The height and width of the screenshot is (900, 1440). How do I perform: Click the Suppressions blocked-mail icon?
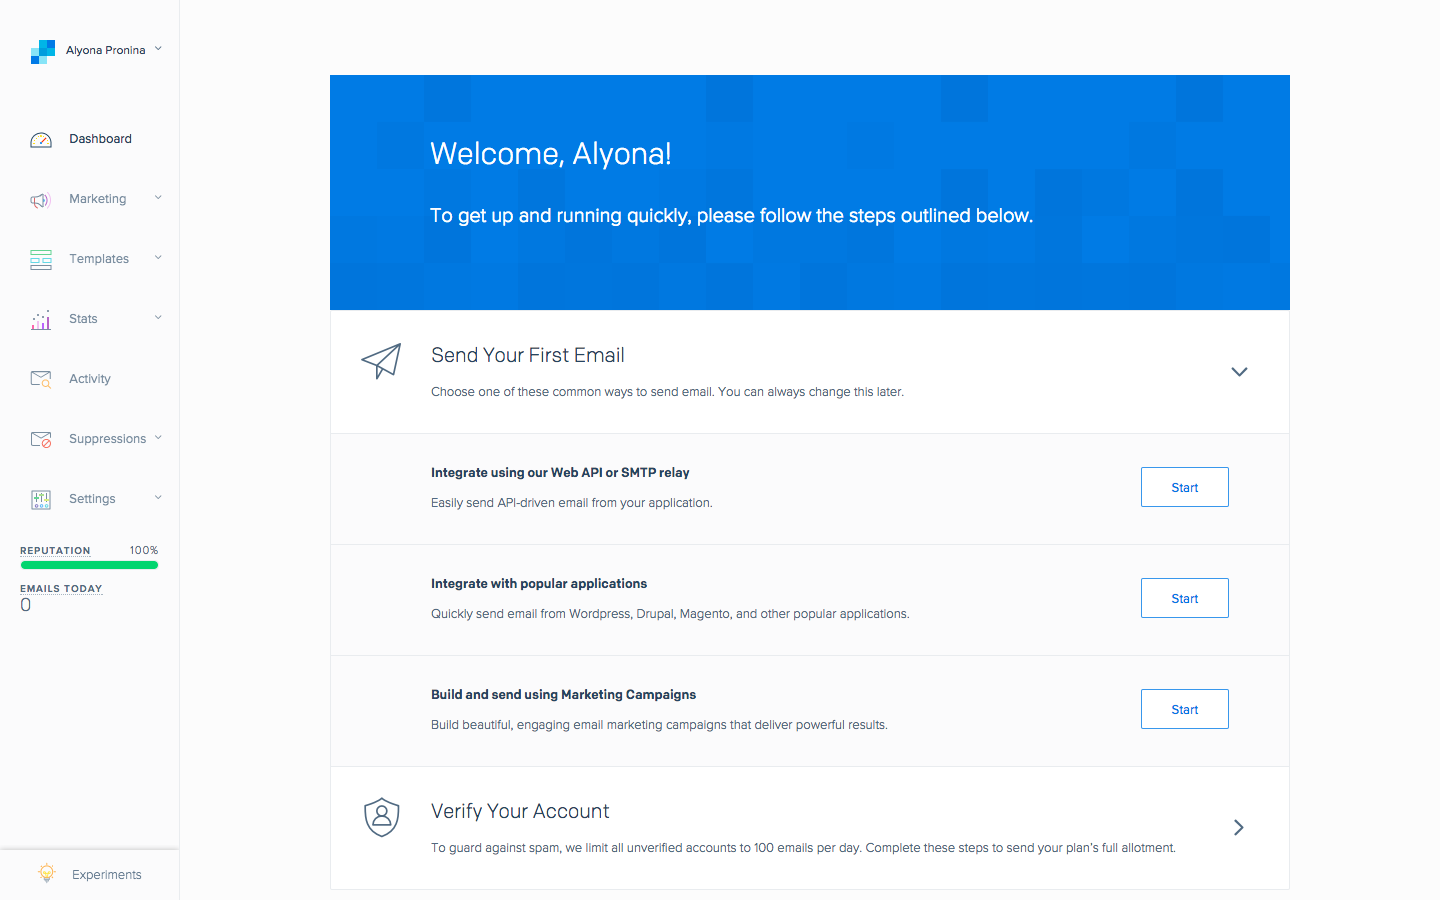tap(40, 439)
